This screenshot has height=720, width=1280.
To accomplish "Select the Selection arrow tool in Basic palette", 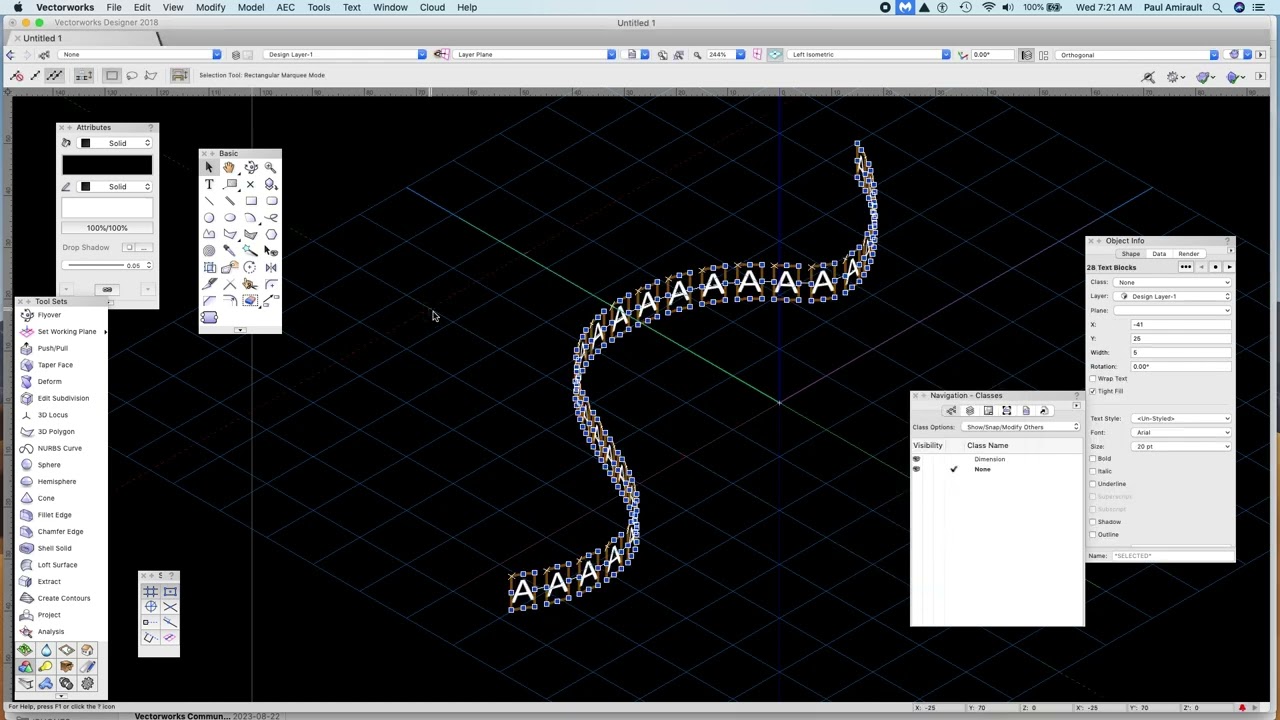I will pos(209,168).
